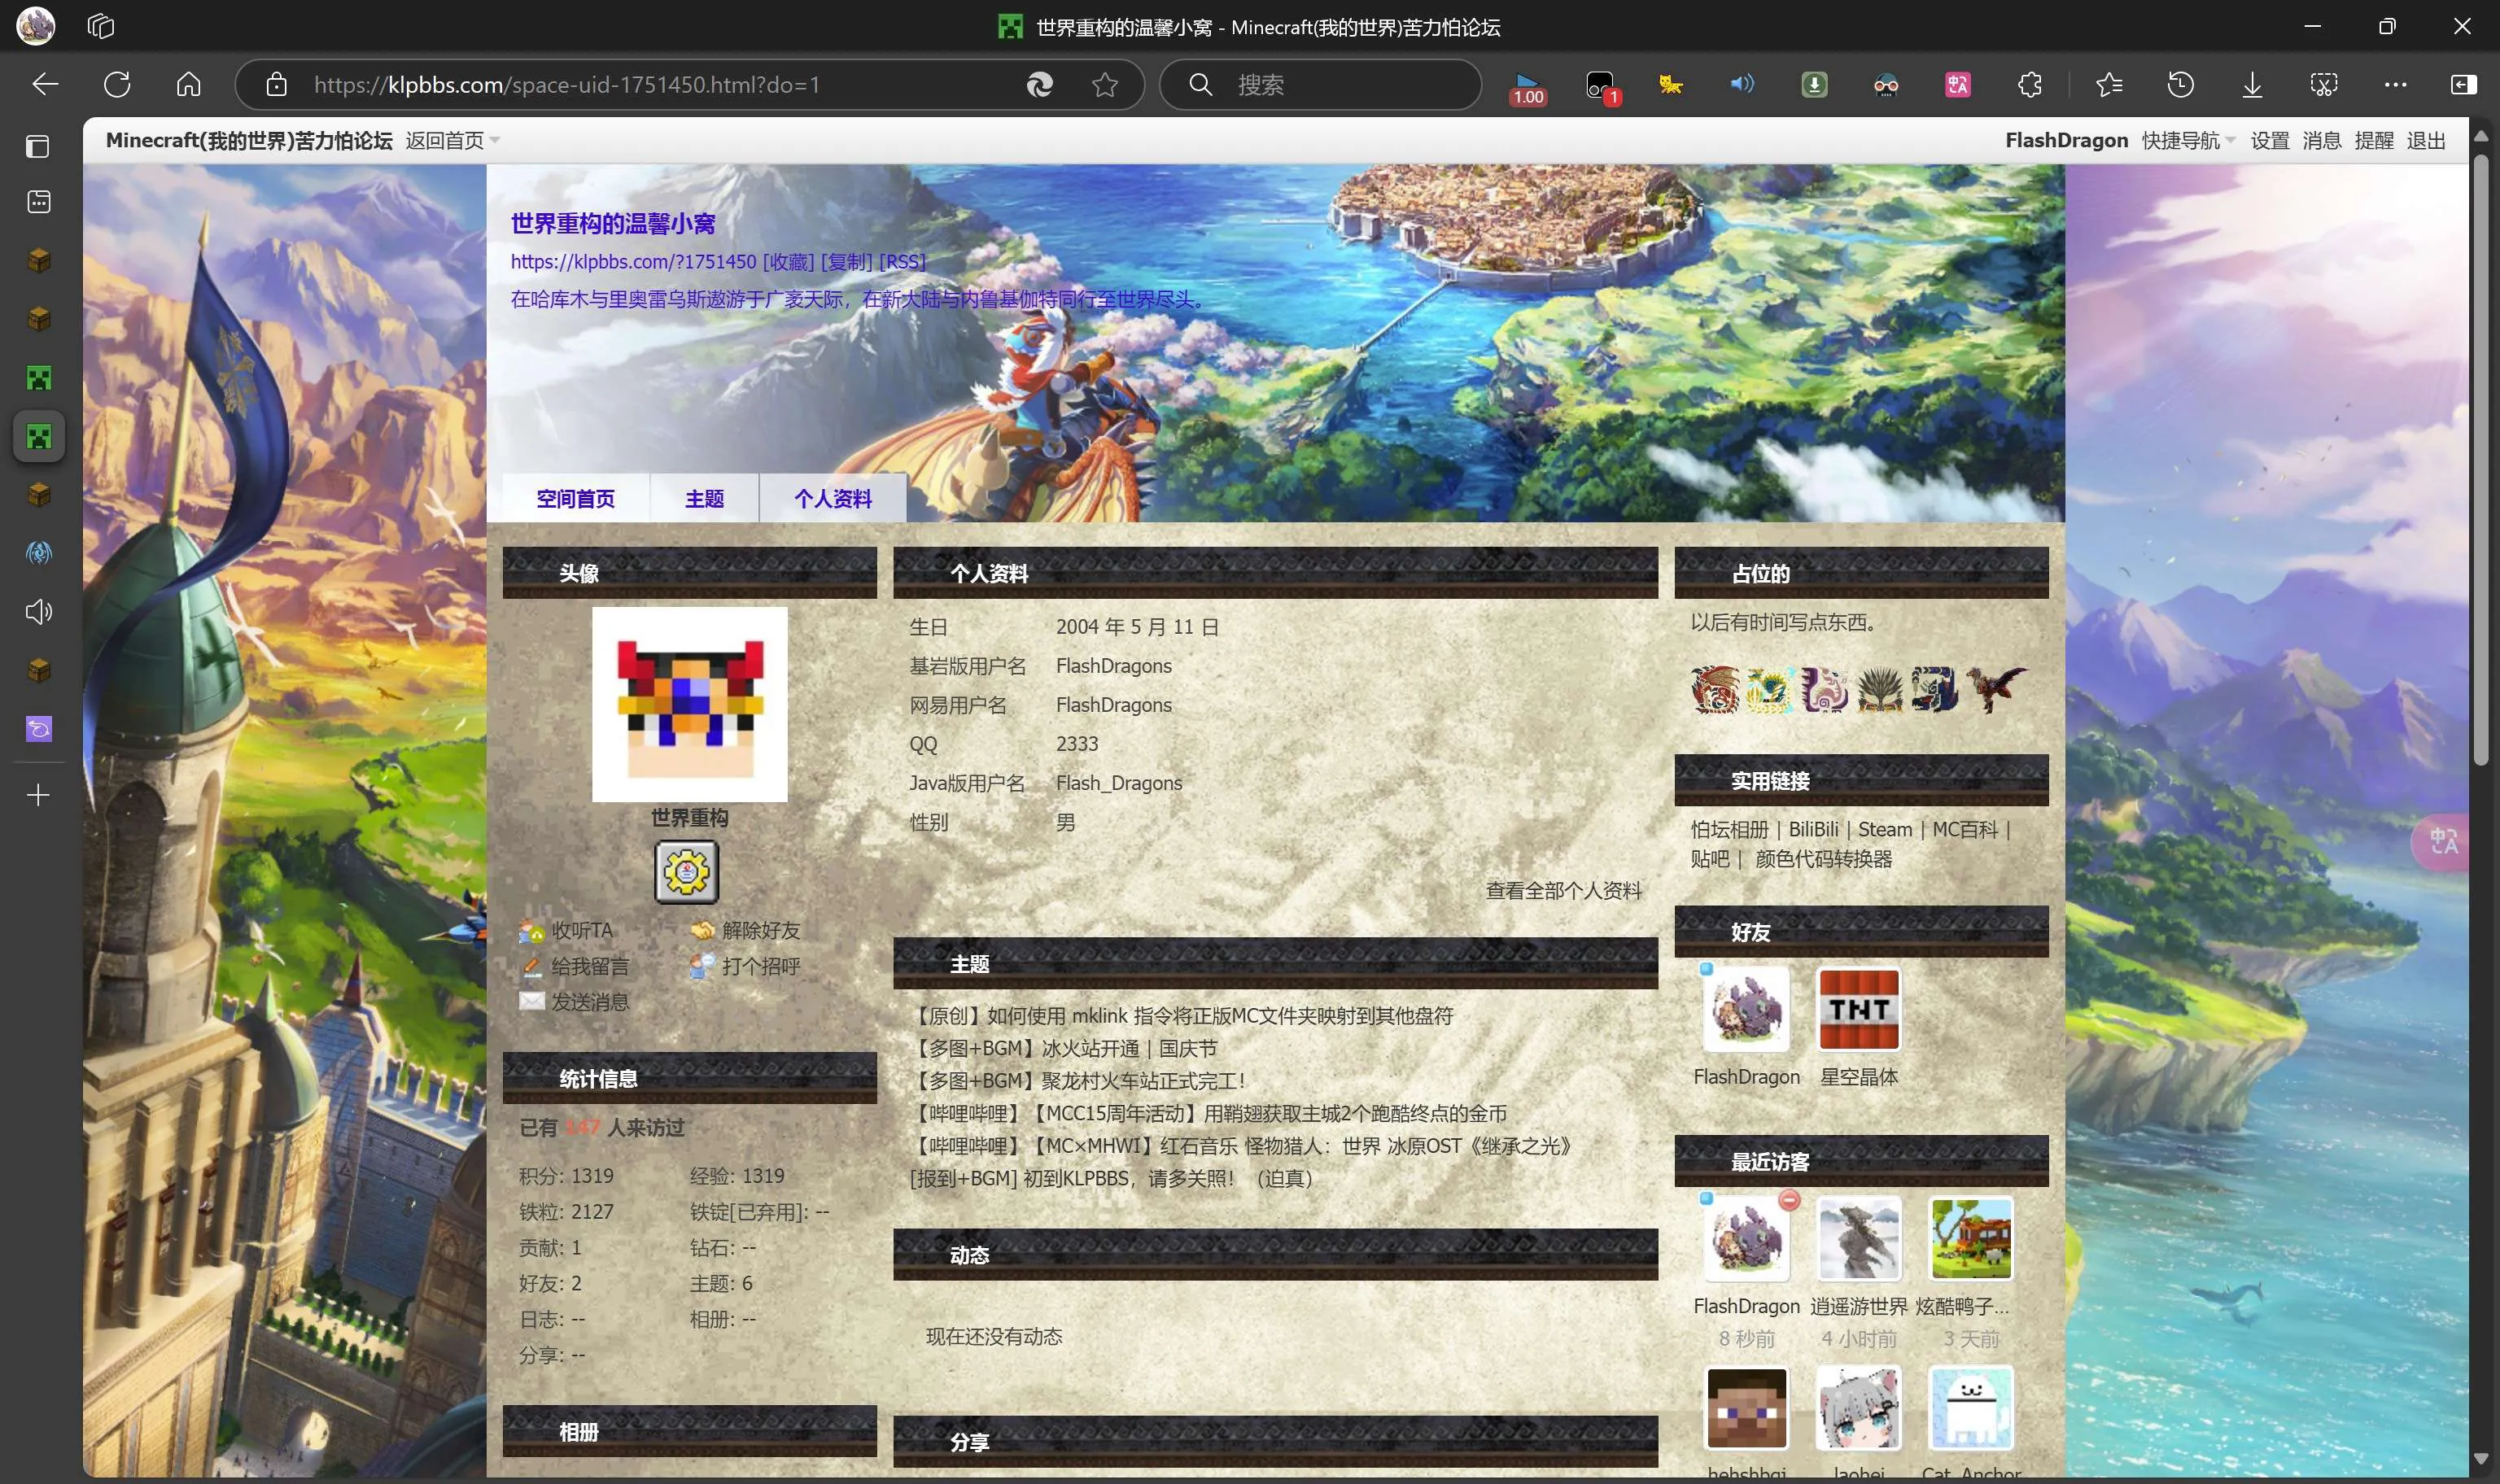The image size is (2500, 1484).
Task: Click the 世界重构 profile avatar image
Action: pyautogui.click(x=689, y=704)
